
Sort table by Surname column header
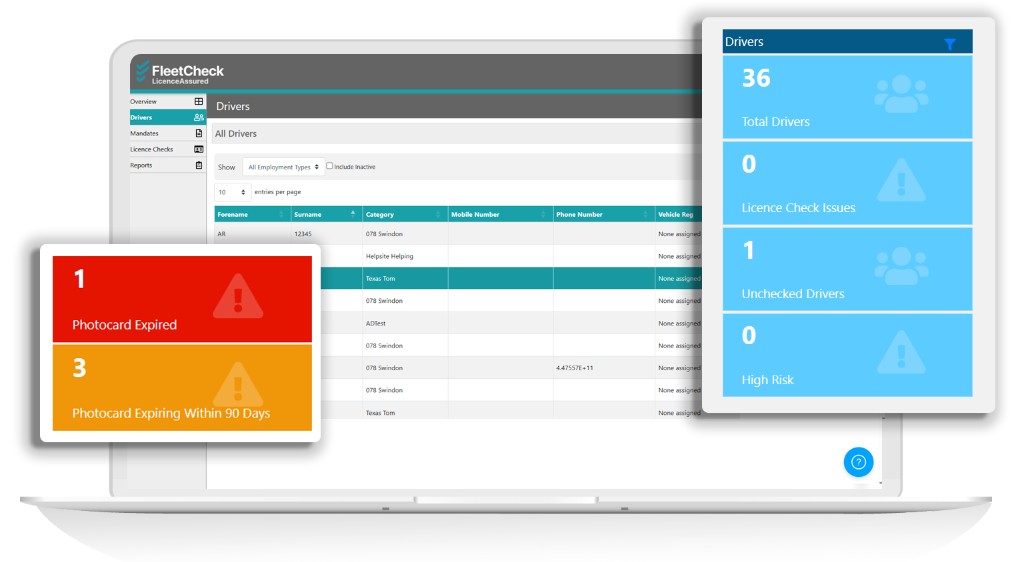coord(324,214)
